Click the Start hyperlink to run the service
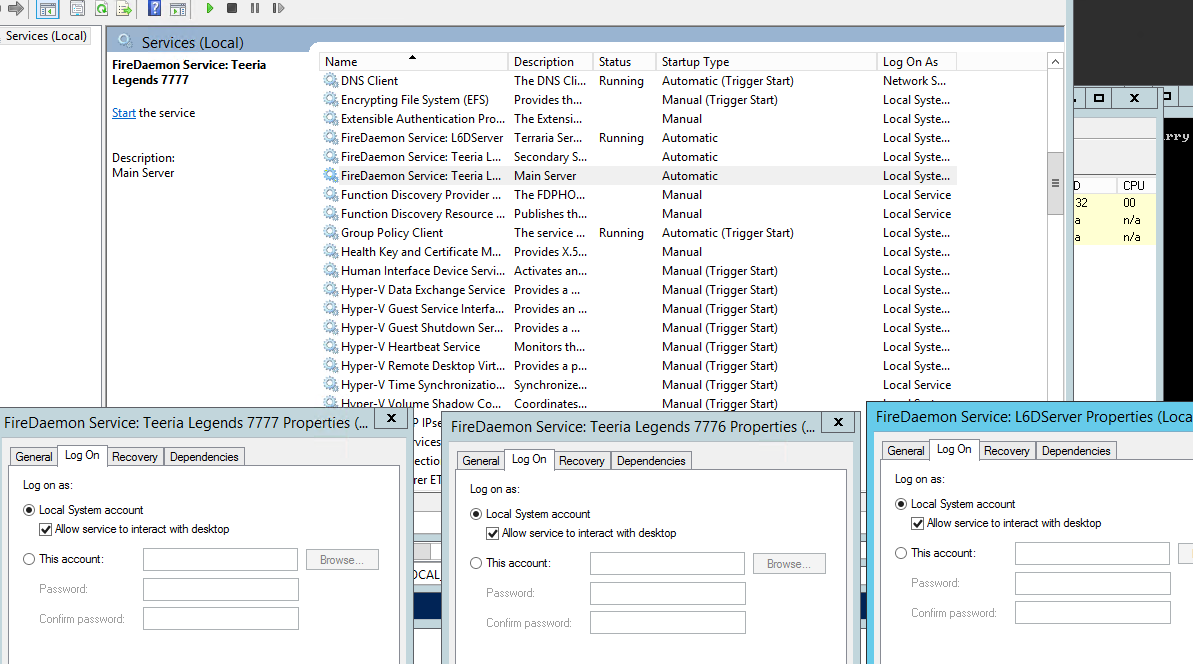 pyautogui.click(x=122, y=112)
